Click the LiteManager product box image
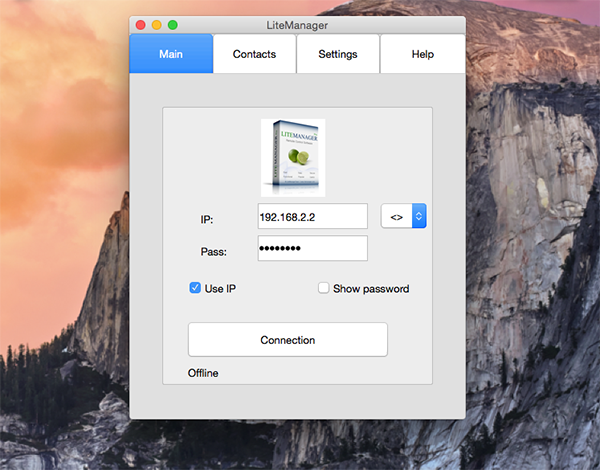Viewport: 600px width, 470px height. tap(293, 158)
